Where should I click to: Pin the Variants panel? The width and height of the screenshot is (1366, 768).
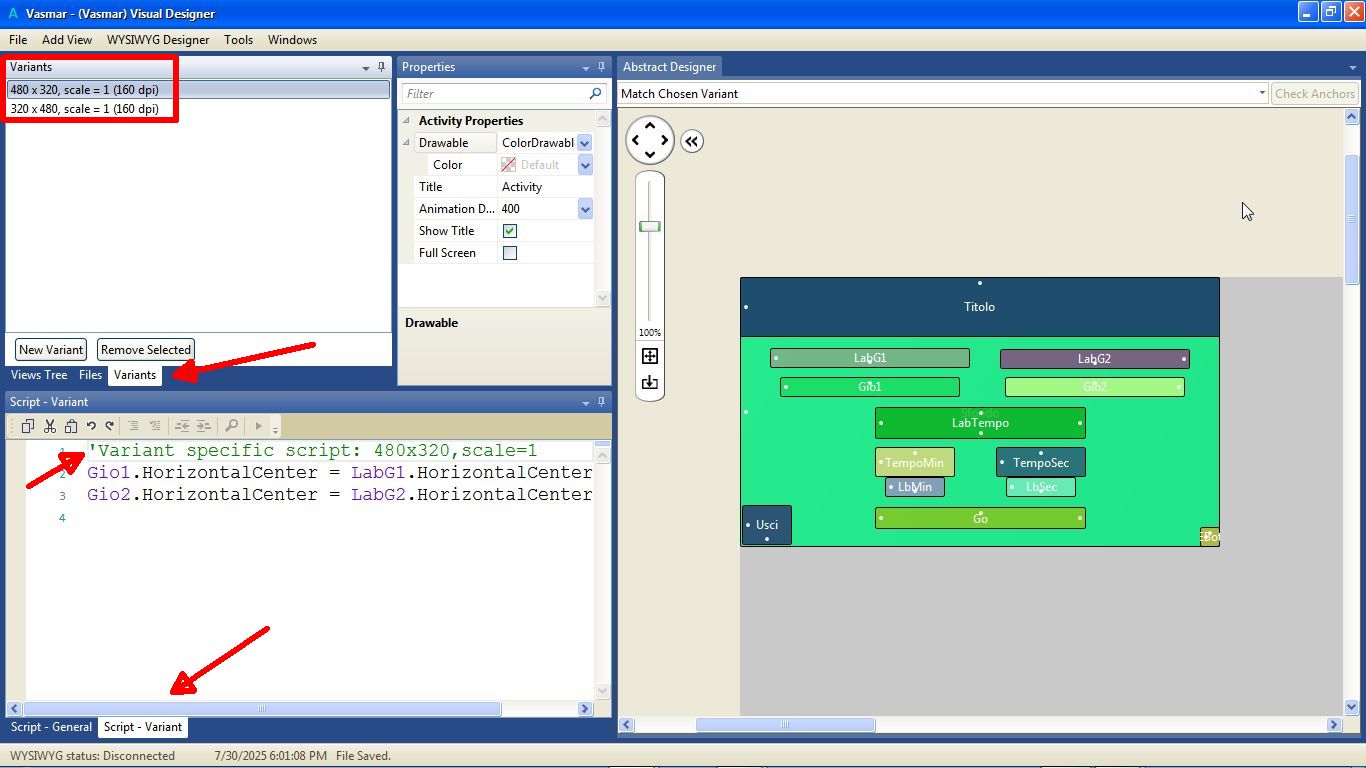tap(381, 67)
